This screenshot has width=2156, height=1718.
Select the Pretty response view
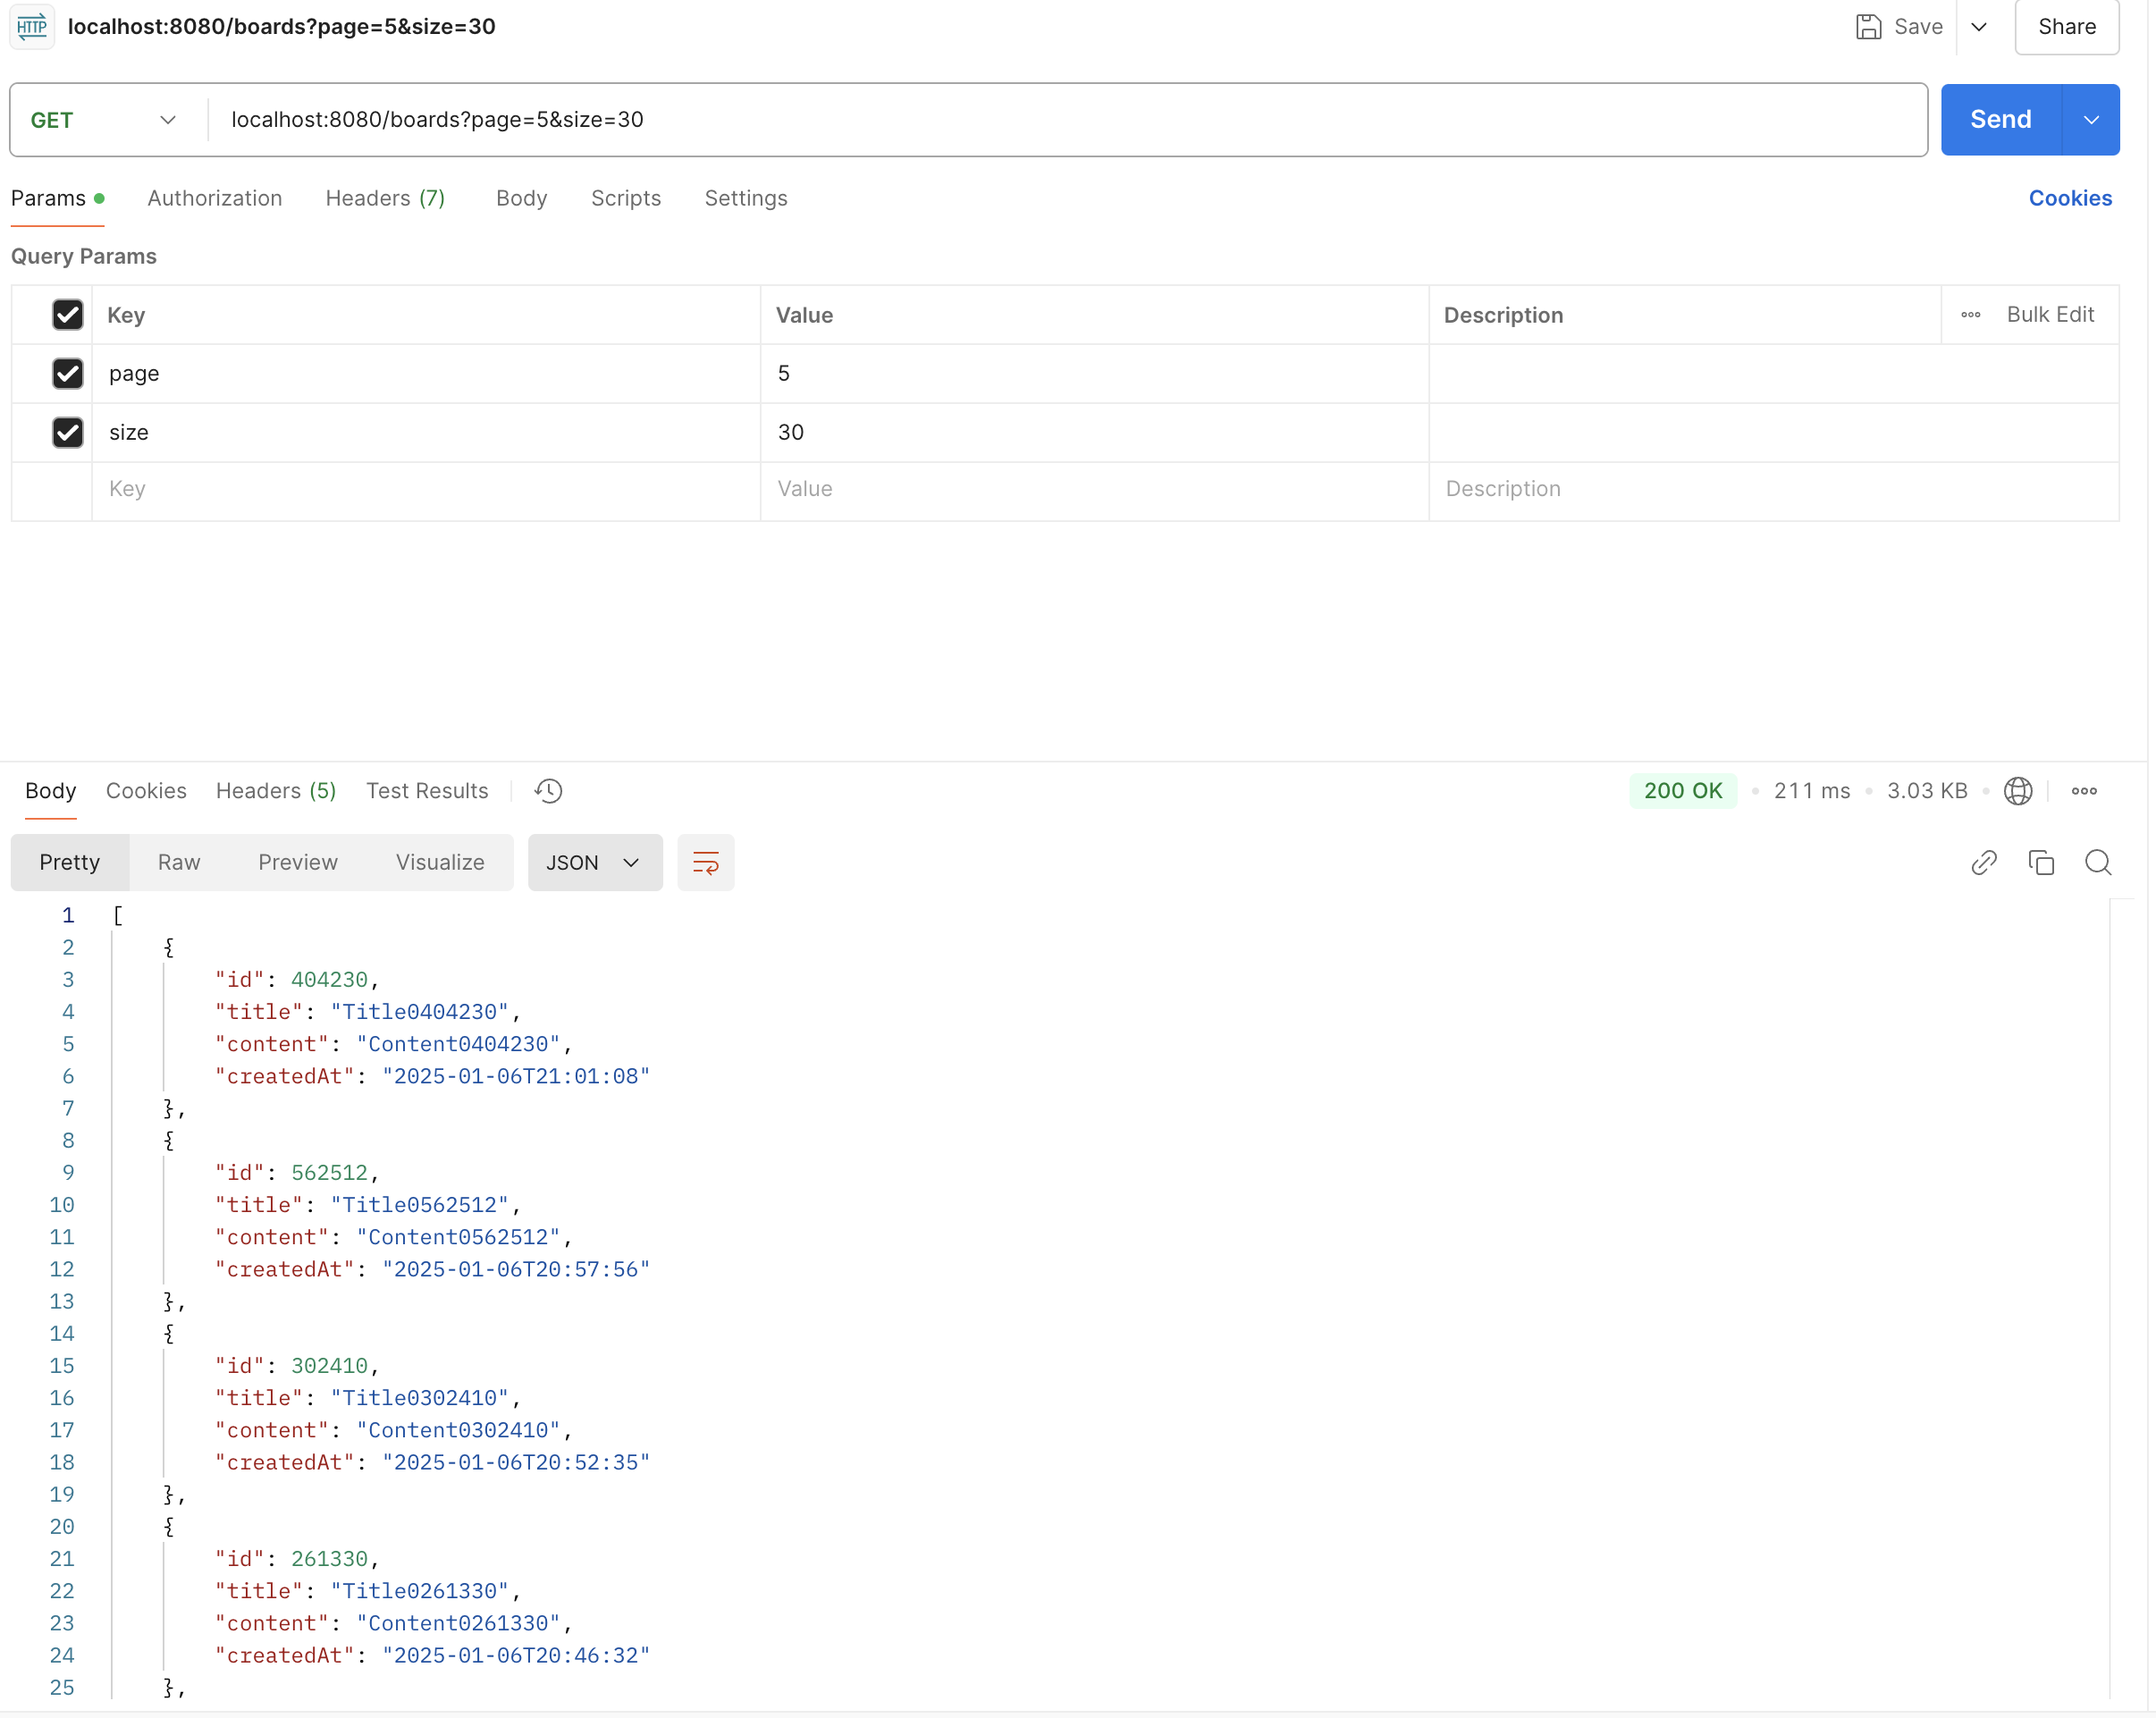coord(70,862)
